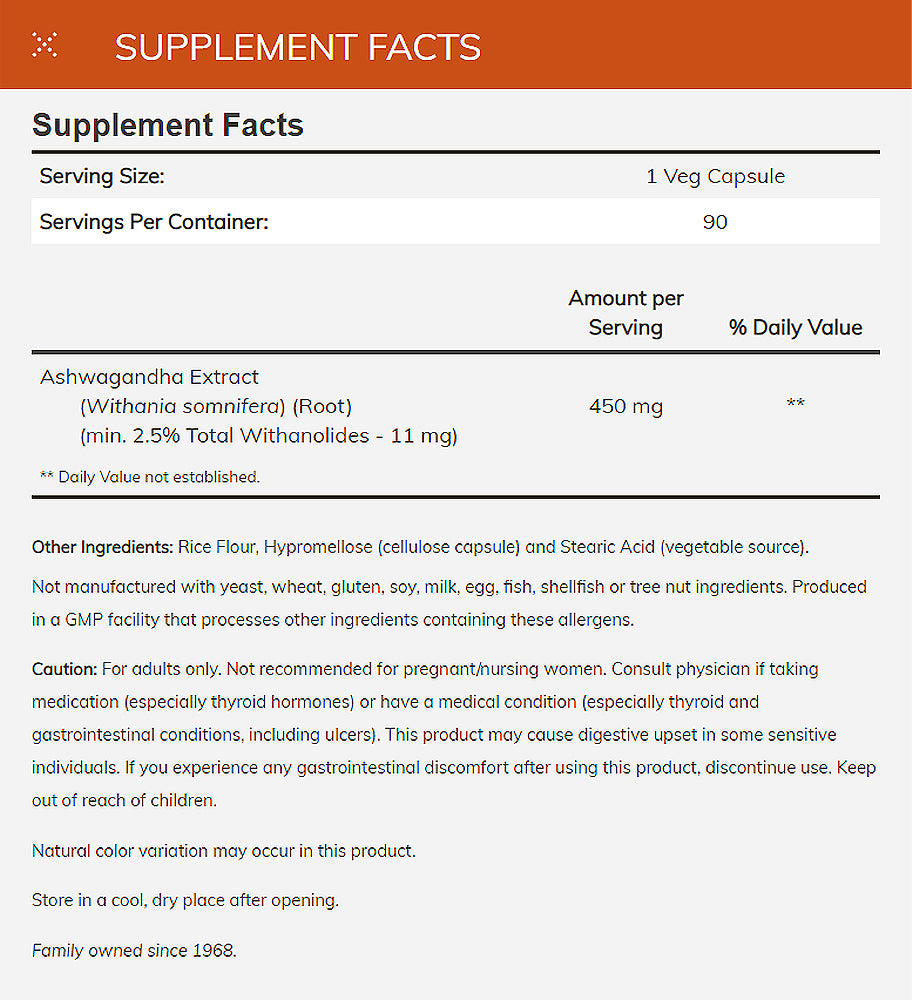Screen dimensions: 912x1000
Task: Click the Total Withanolides 11 mg line
Action: click(x=268, y=436)
